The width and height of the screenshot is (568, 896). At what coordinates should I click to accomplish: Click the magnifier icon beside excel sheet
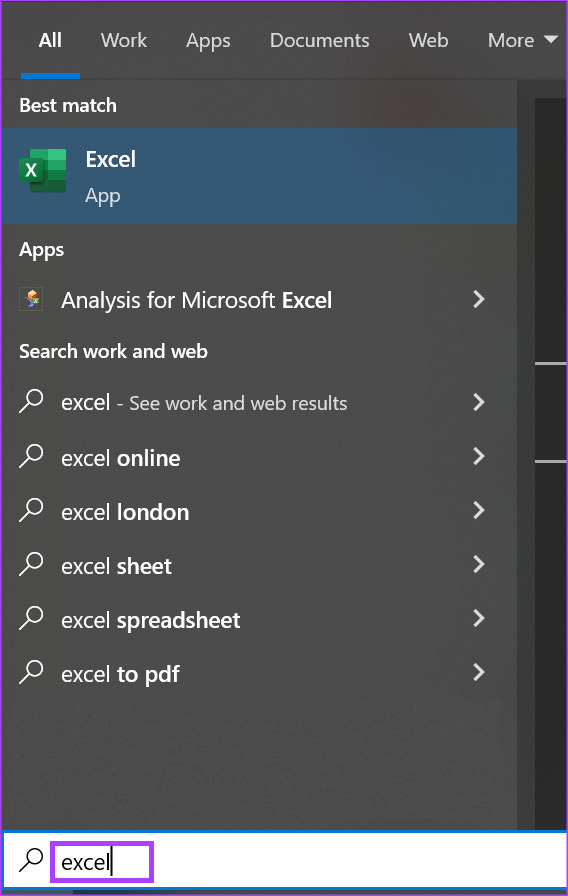click(31, 565)
